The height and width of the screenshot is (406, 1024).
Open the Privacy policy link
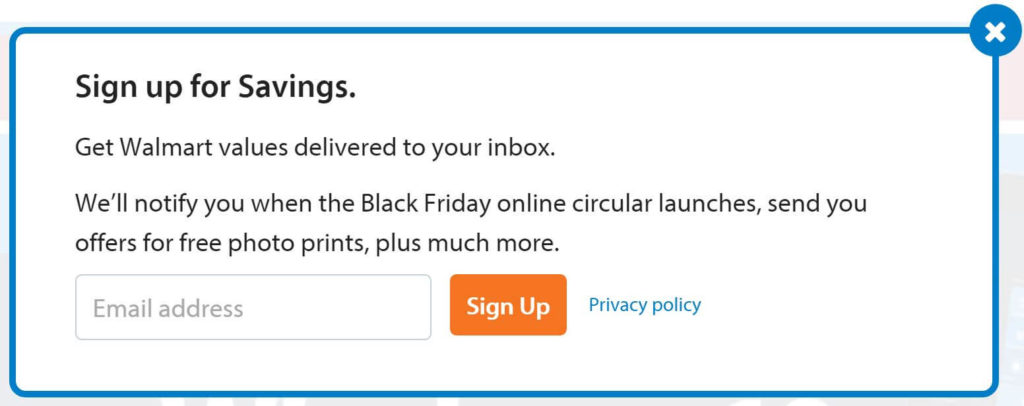645,305
